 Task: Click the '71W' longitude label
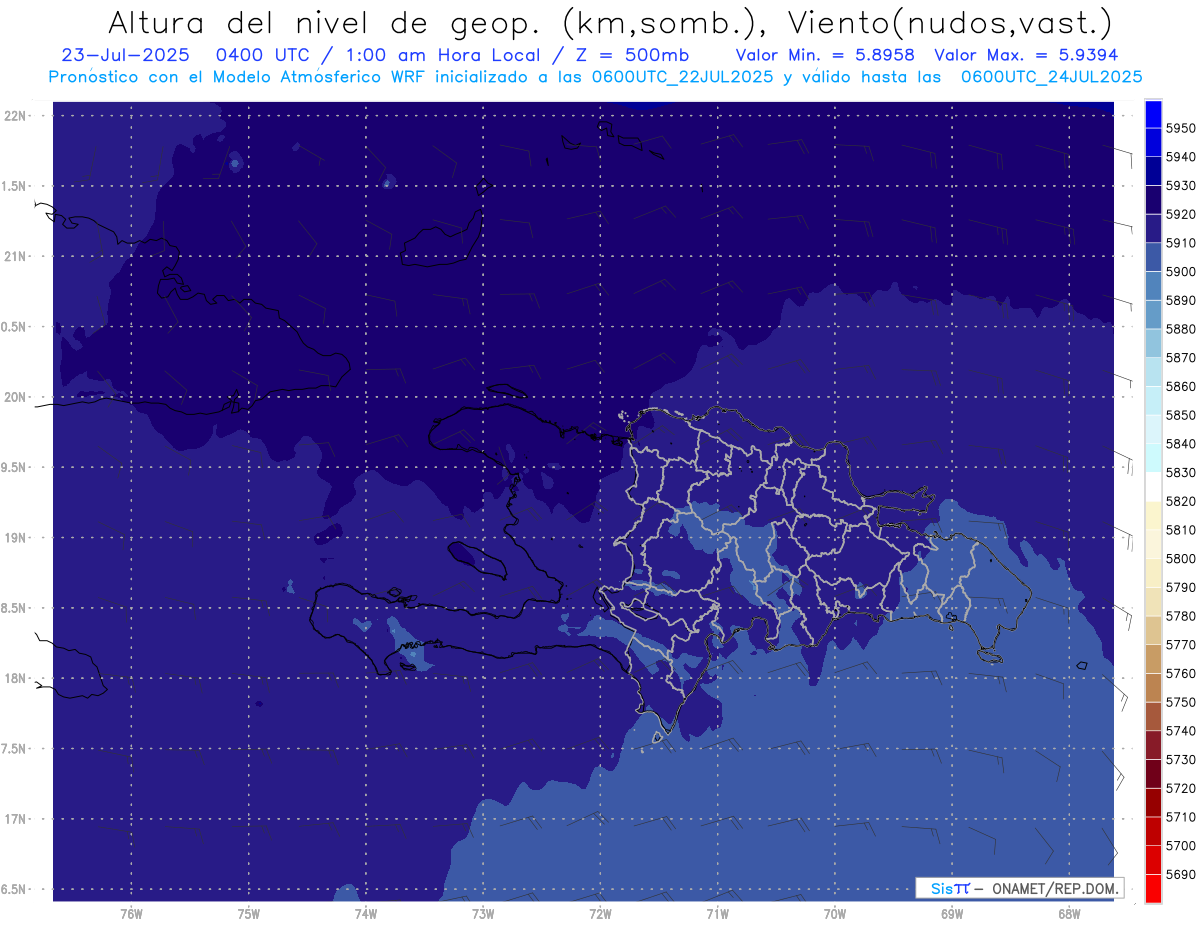coord(717,914)
